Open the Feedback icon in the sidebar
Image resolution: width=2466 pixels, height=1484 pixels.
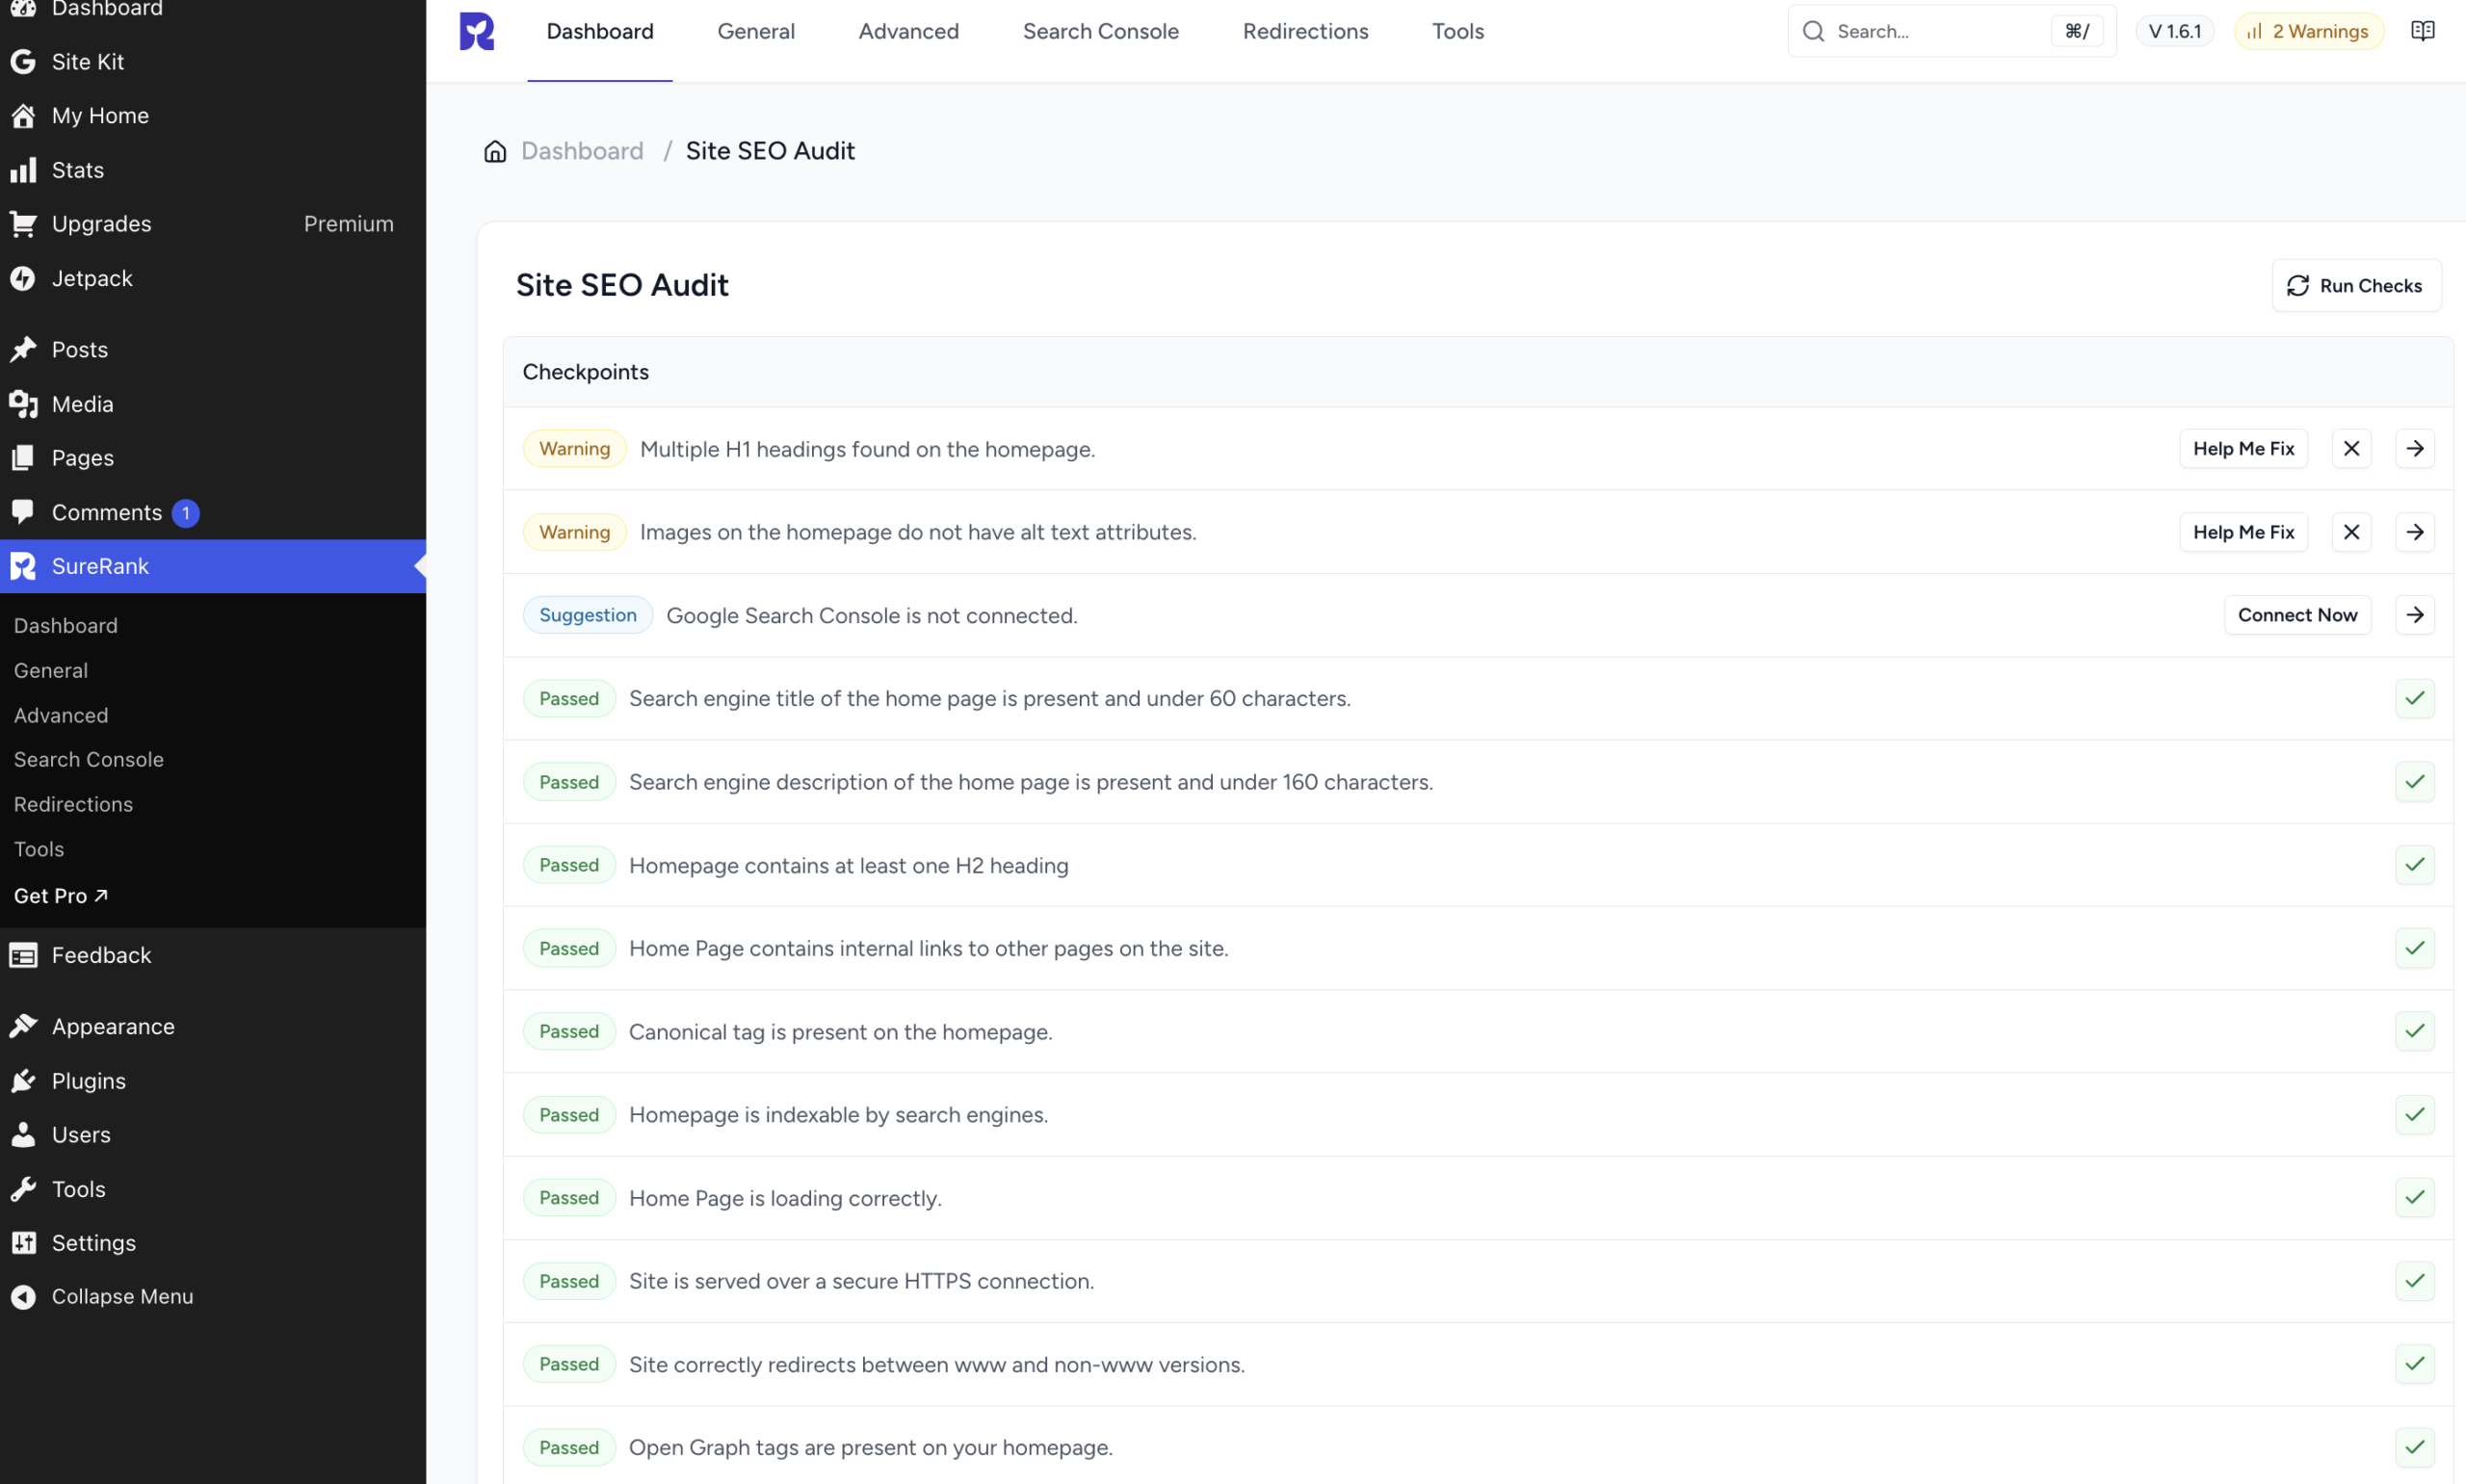click(23, 955)
